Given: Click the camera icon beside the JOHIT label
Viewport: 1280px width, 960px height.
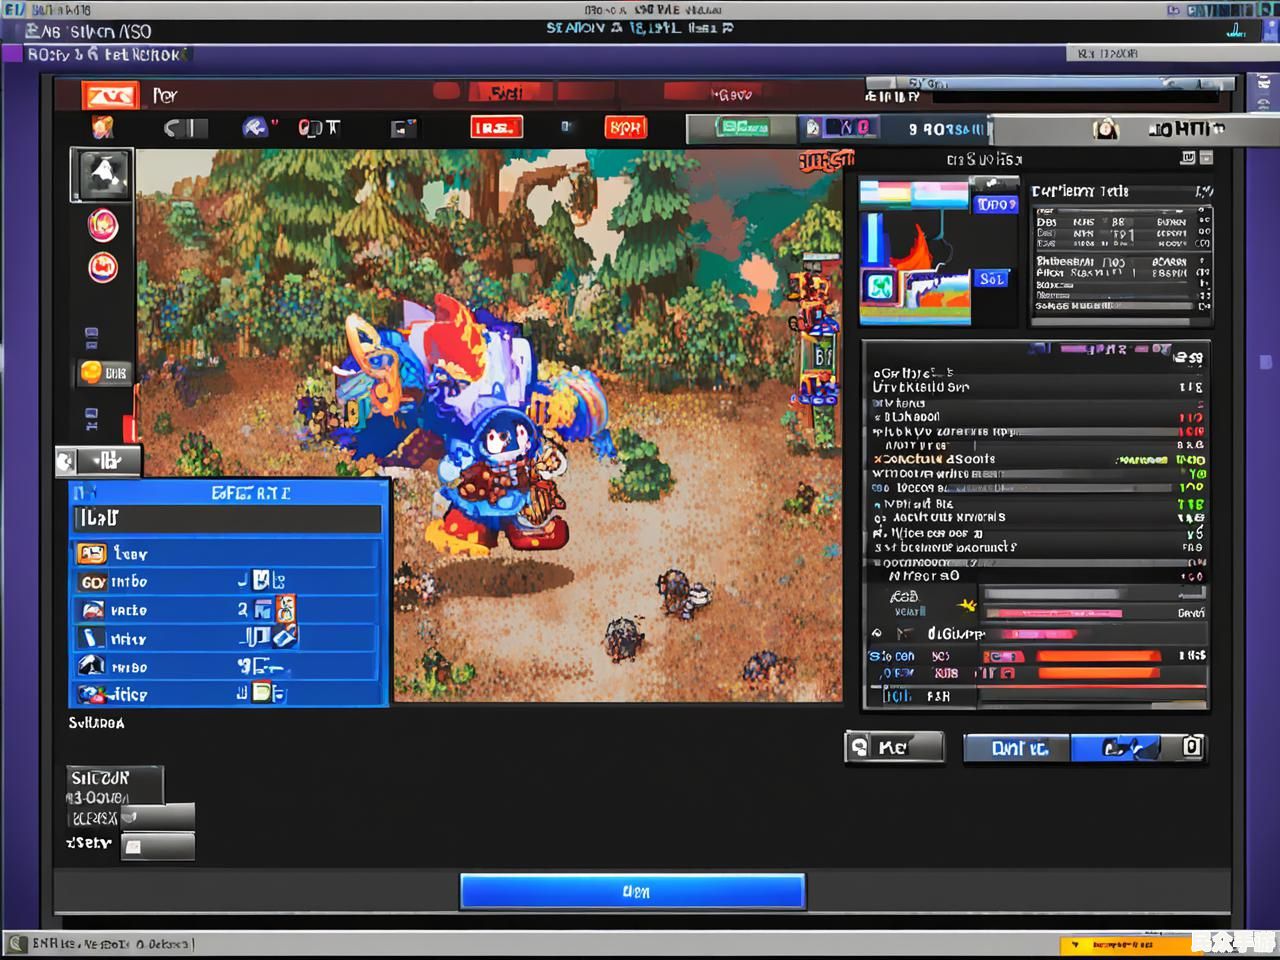Looking at the screenshot, I should click(1105, 129).
